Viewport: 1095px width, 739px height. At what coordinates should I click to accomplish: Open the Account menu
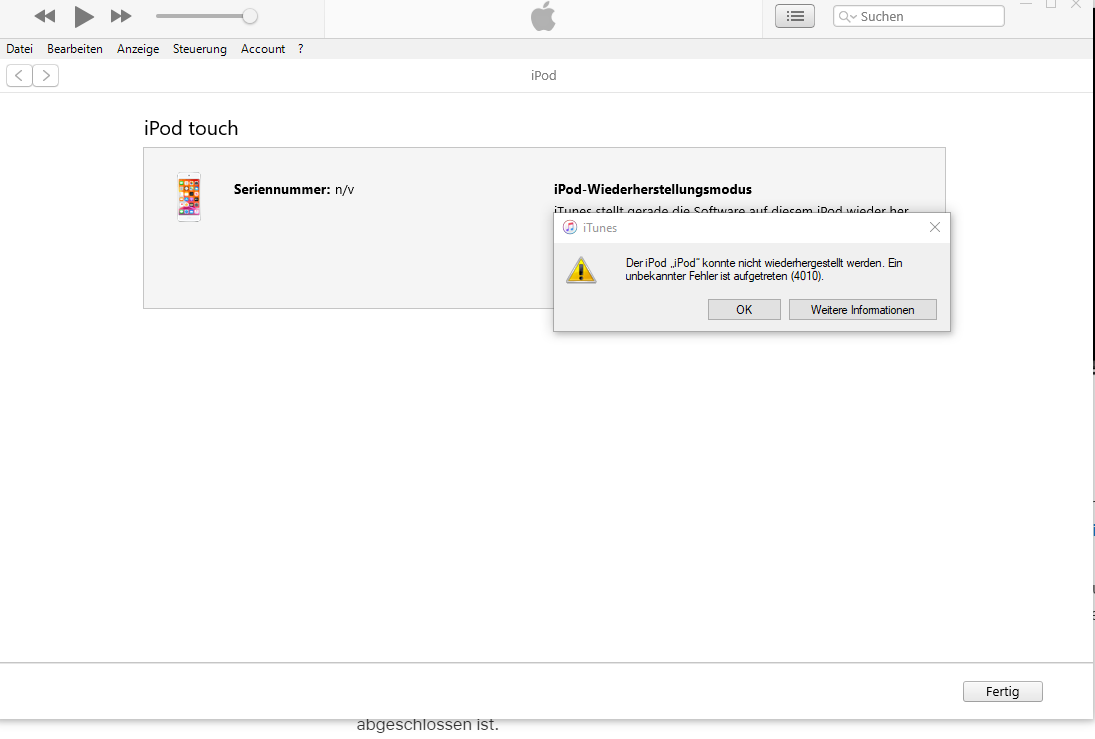263,49
